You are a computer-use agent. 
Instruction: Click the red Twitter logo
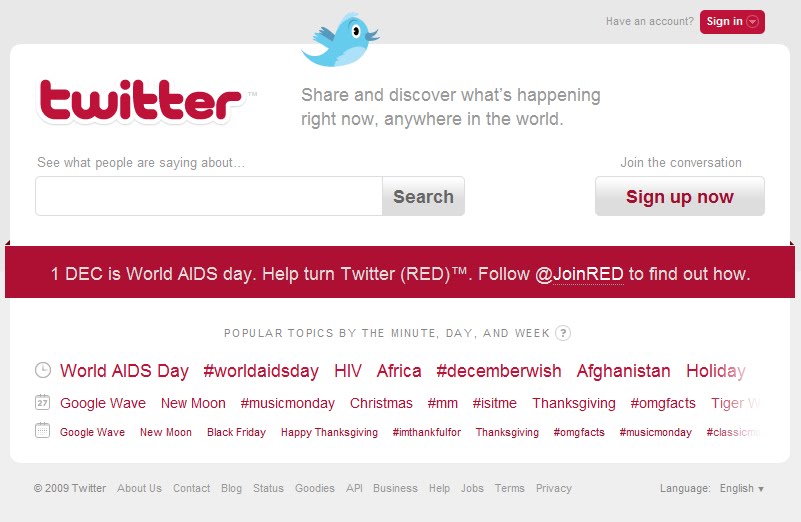[140, 101]
